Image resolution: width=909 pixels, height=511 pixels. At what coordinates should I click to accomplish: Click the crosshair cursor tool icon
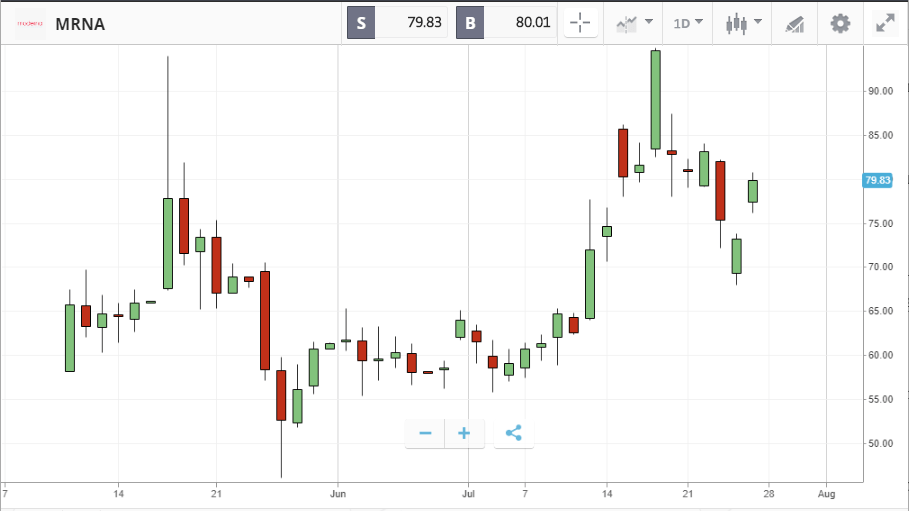point(580,23)
